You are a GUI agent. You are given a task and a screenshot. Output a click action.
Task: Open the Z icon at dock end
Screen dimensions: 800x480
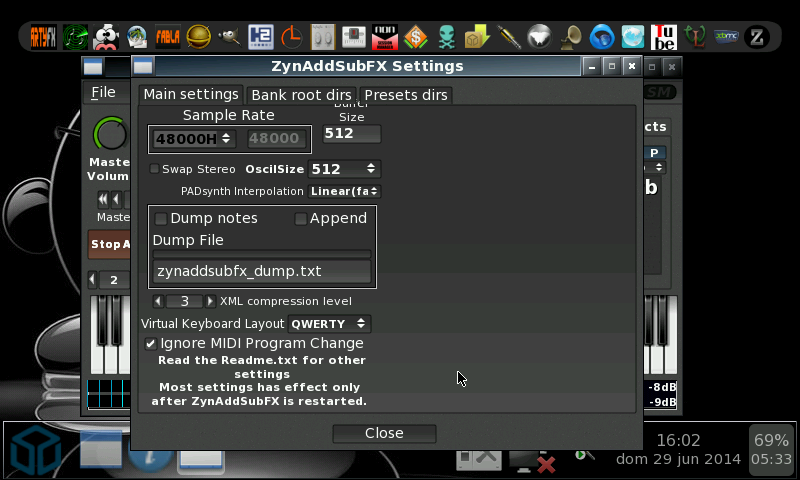click(757, 37)
